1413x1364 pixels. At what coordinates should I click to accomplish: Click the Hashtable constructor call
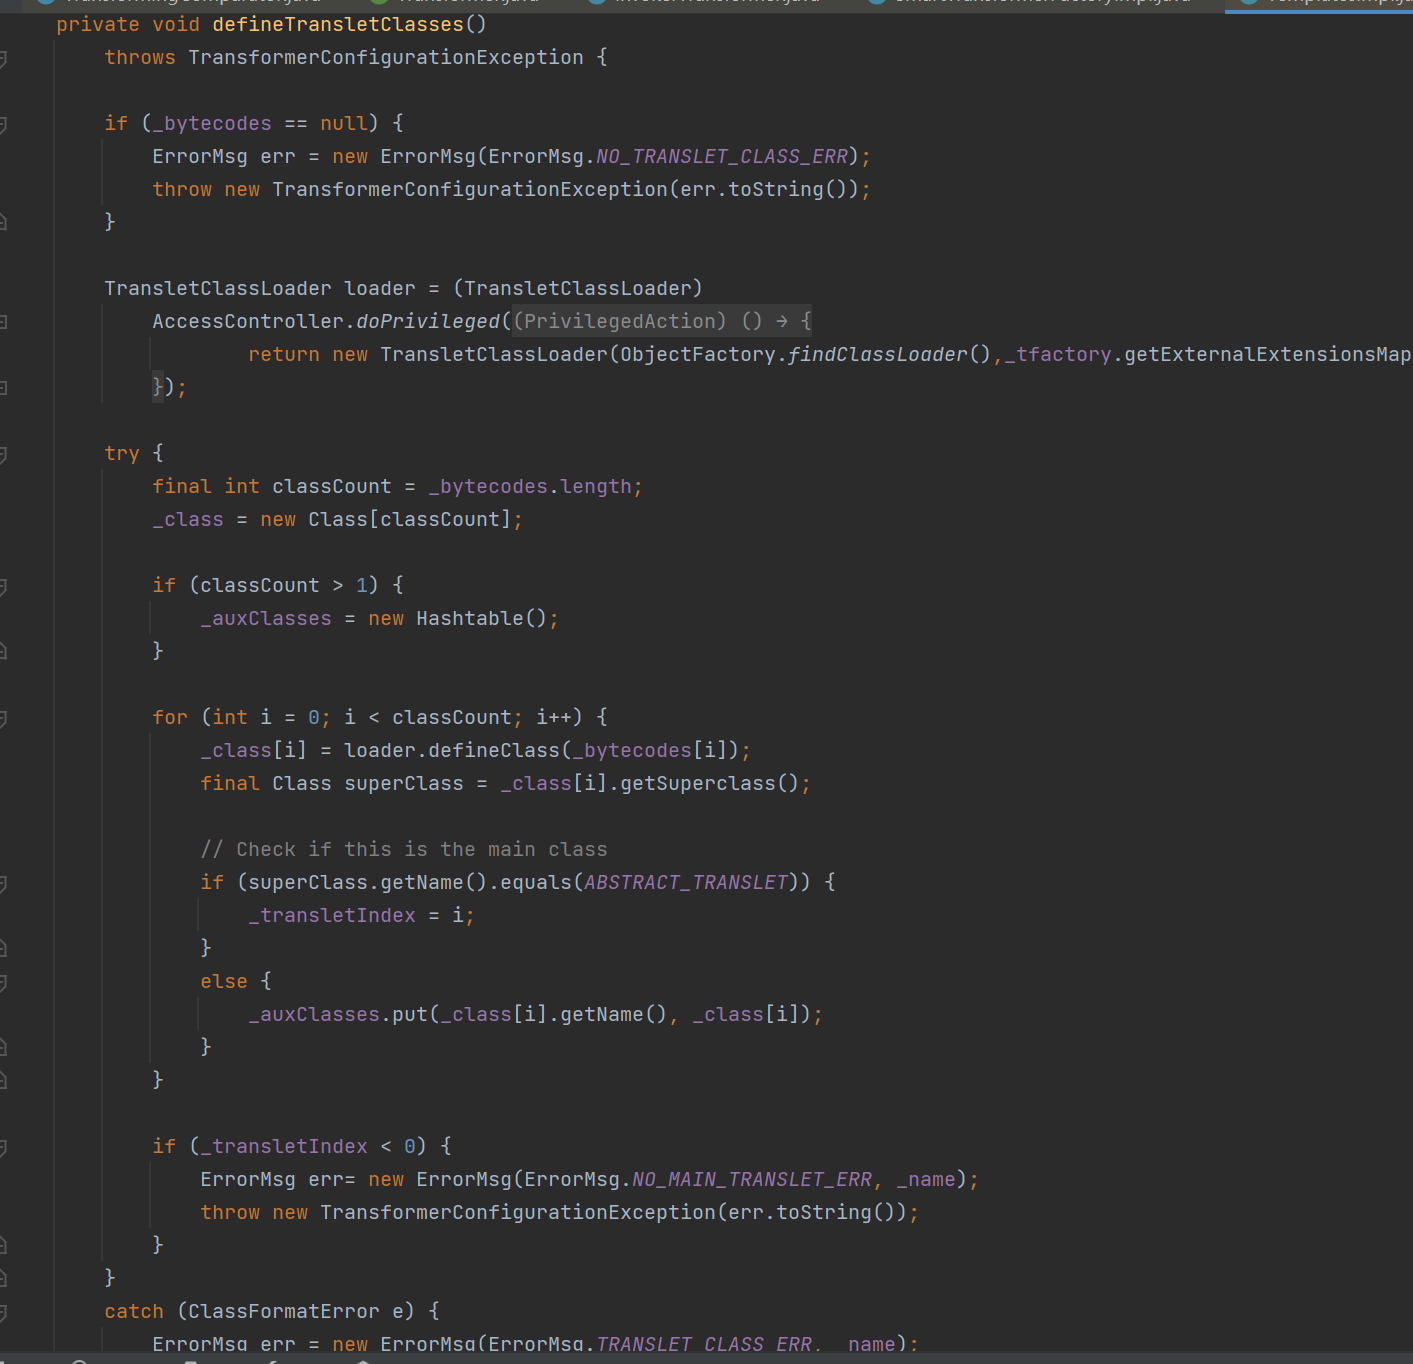482,618
